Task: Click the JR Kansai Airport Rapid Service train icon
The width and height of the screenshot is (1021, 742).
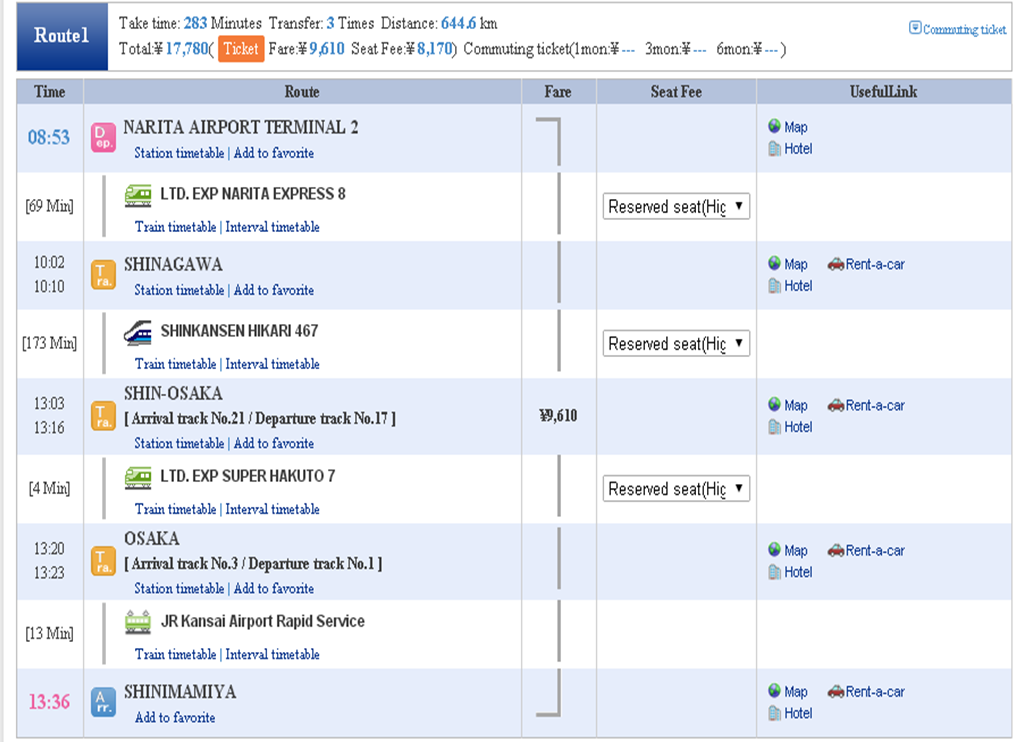Action: [138, 622]
